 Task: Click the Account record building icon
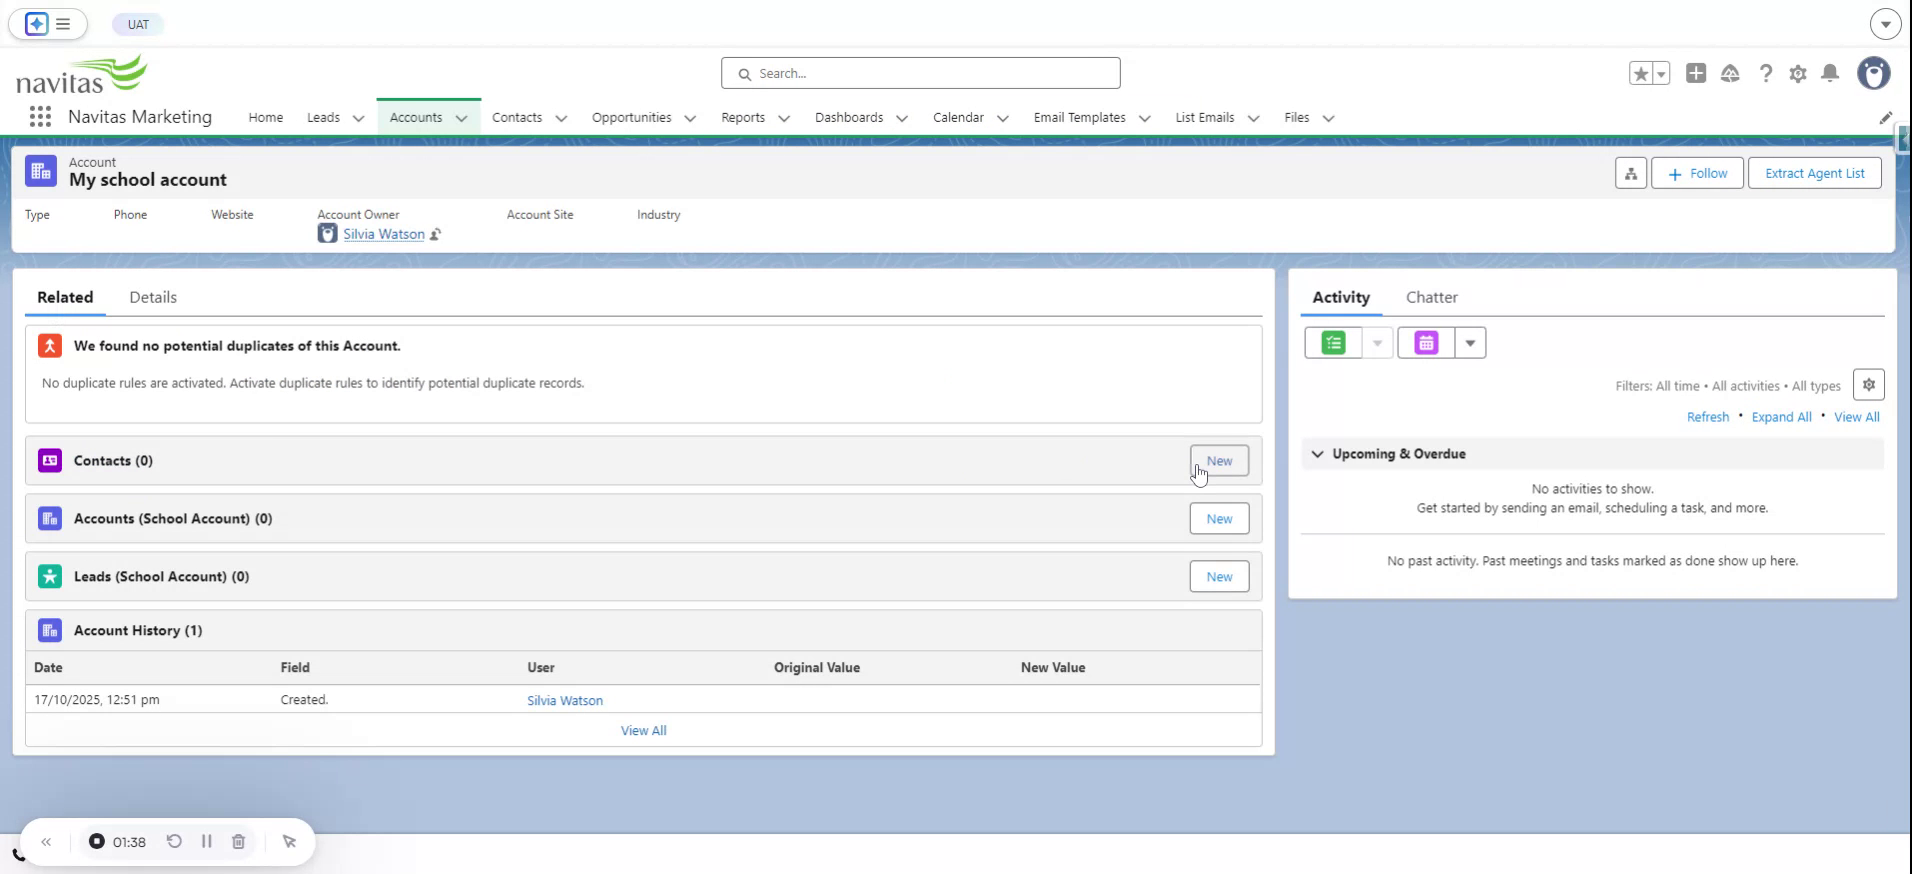(41, 172)
